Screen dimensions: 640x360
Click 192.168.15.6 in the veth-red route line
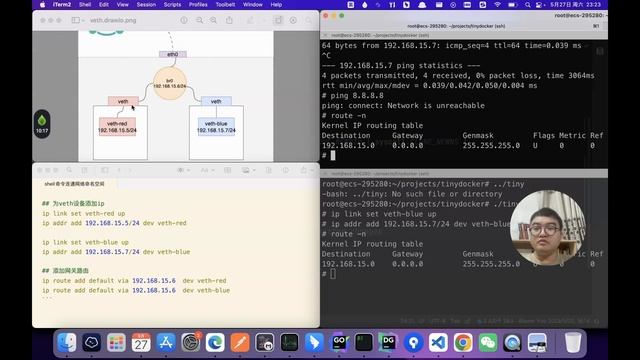(154, 281)
